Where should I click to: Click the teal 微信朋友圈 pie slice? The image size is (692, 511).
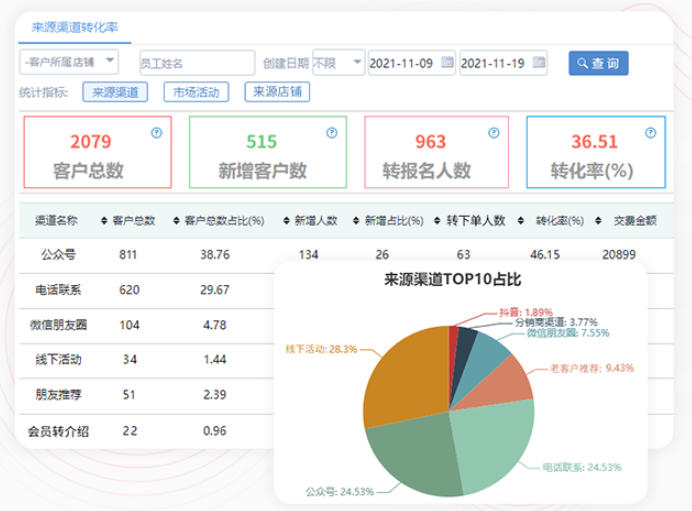(483, 360)
